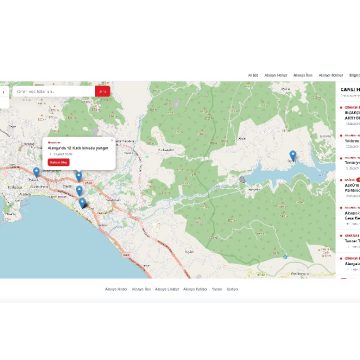
Task: Focus the map search input field
Action: pos(54,91)
